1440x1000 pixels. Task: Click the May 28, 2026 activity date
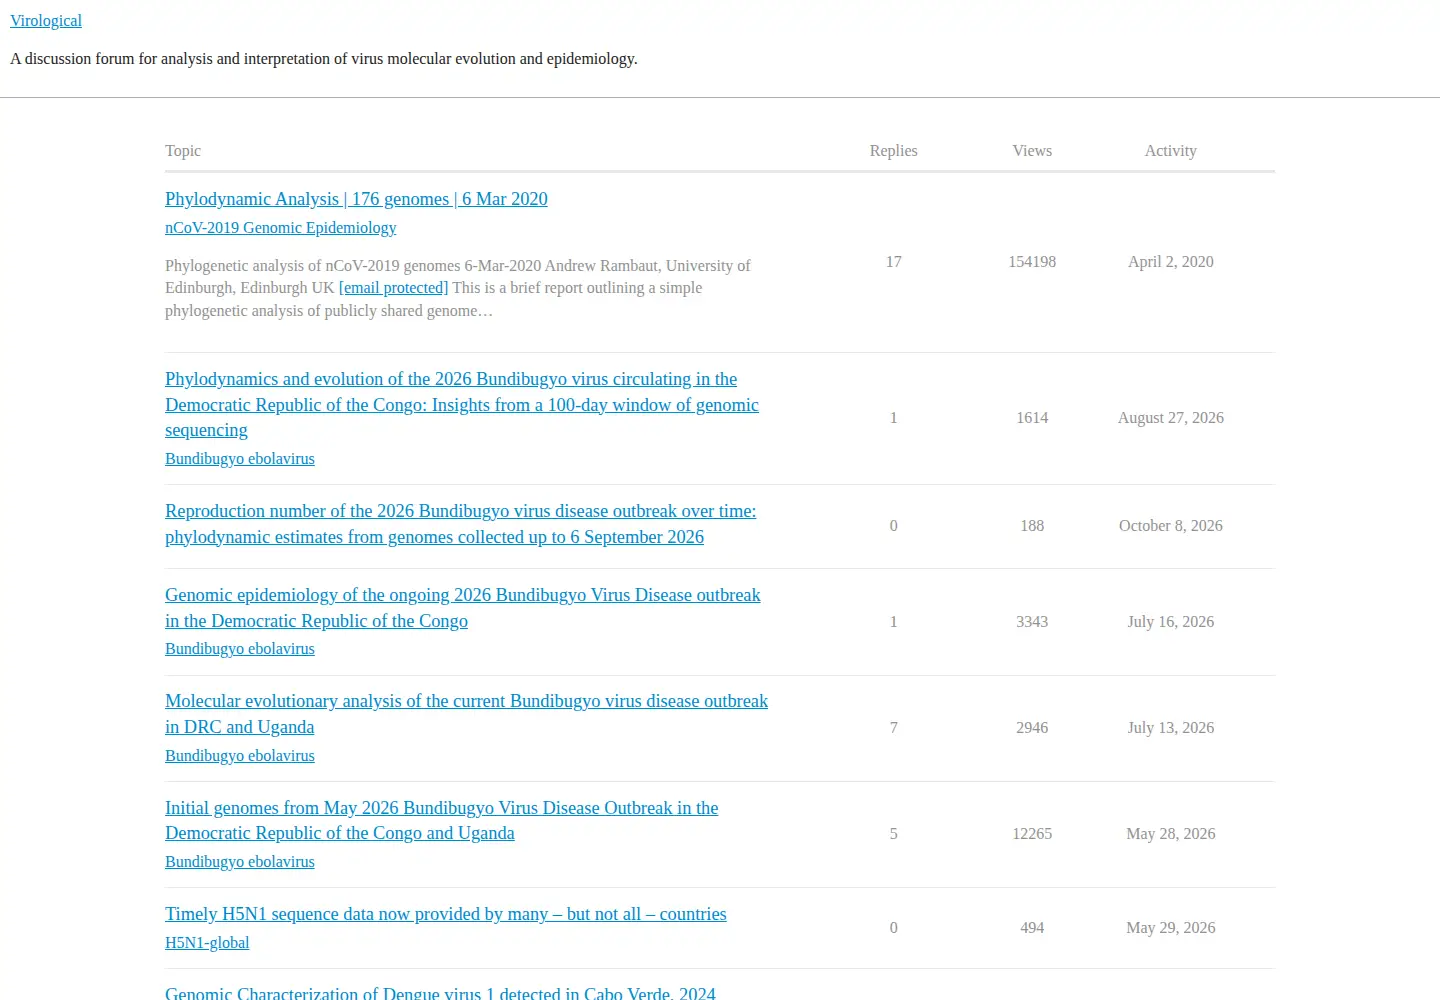point(1171,834)
